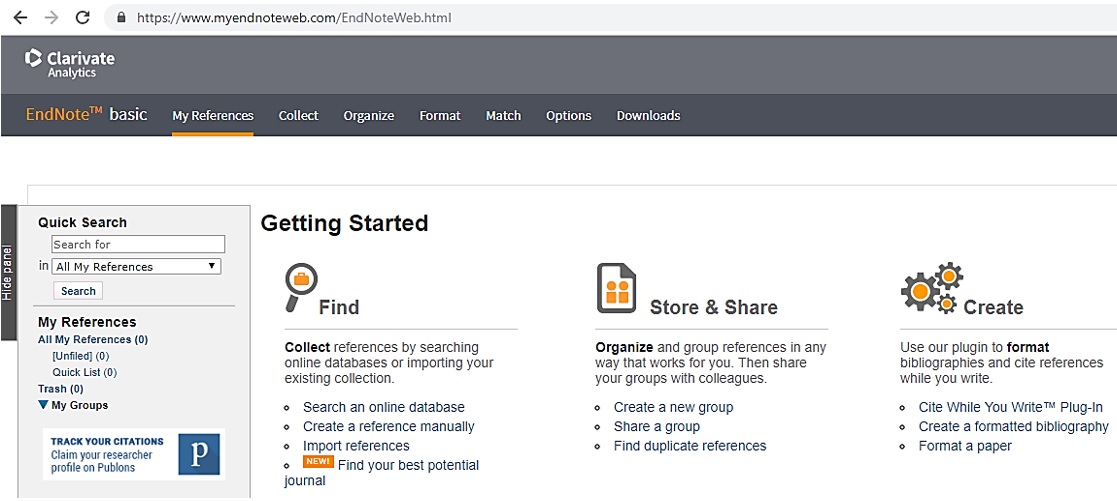Open the All My References dropdown
Viewport: 1117px width, 501px height.
coord(136,267)
